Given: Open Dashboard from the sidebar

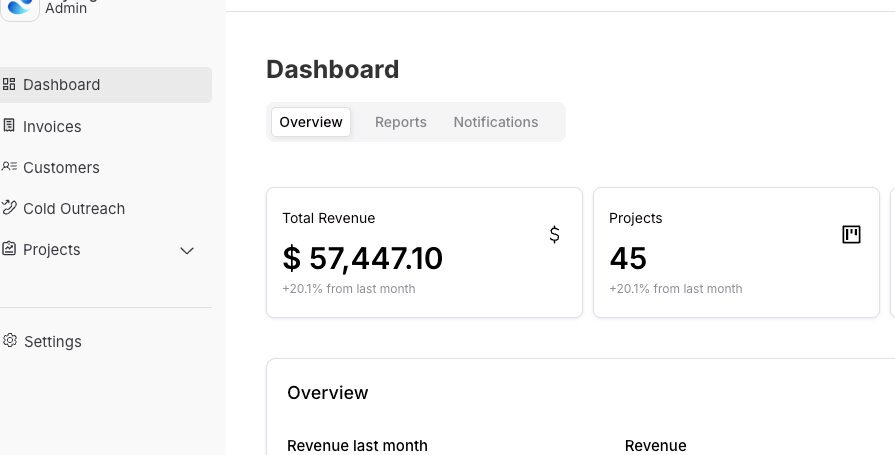Looking at the screenshot, I should 106,85.
